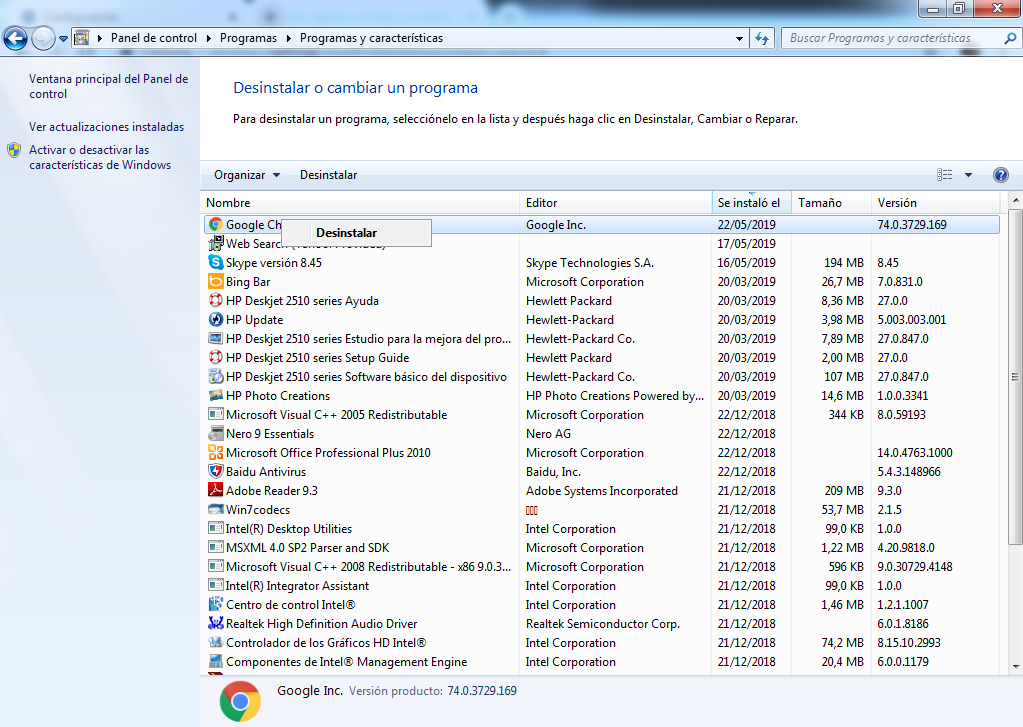Viewport: 1023px width, 727px height.
Task: Open Ver actualizaciones instaladas link
Action: [106, 127]
